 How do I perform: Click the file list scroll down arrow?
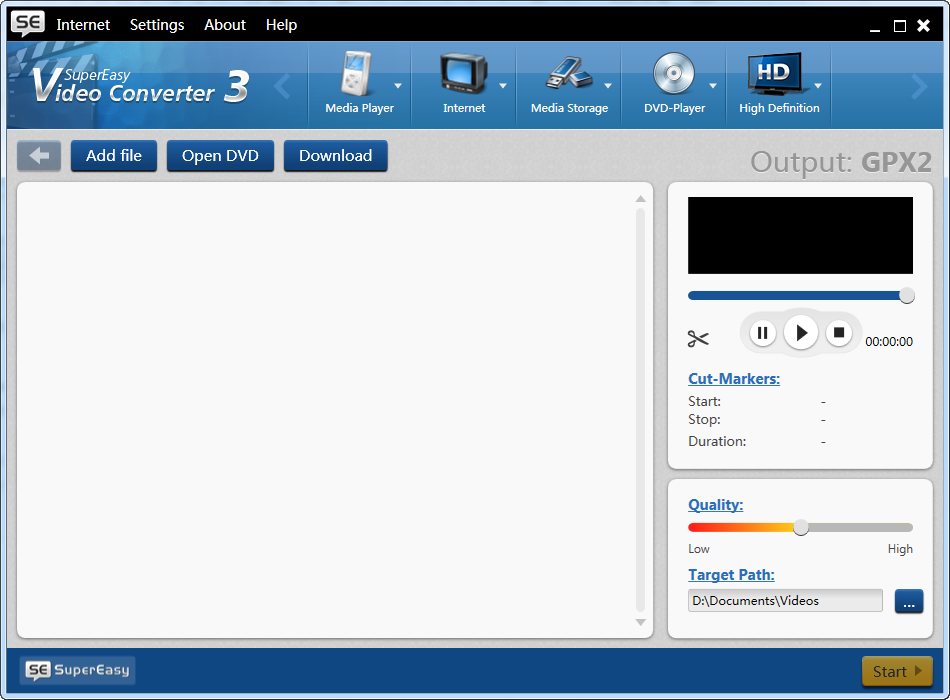(640, 622)
